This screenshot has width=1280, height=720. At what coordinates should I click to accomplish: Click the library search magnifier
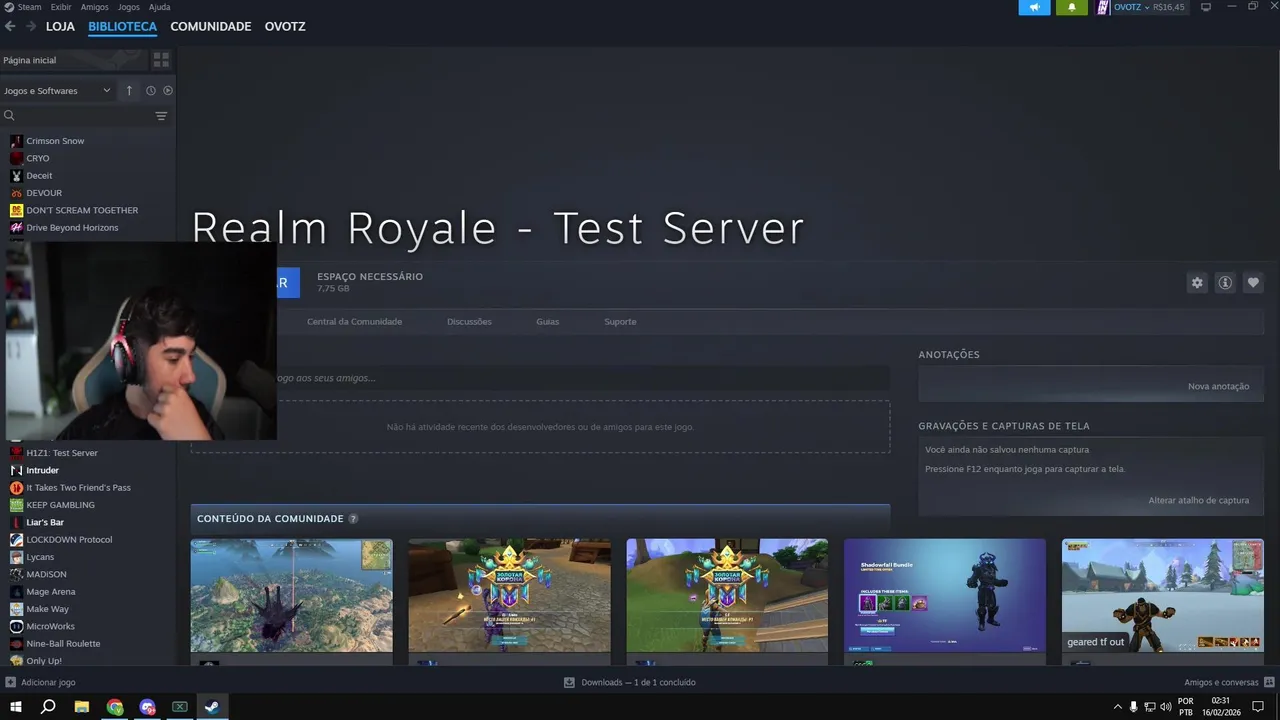click(9, 116)
